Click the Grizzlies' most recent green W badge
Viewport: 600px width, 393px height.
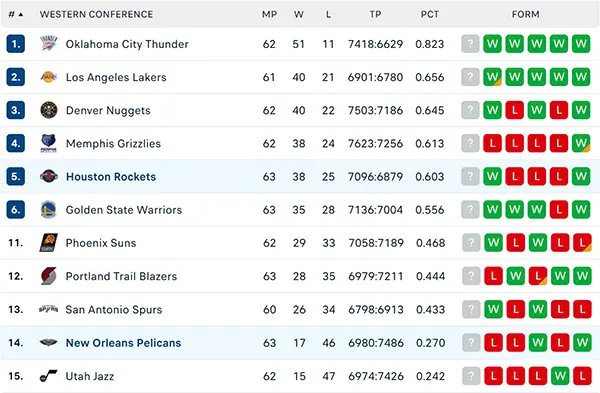tap(581, 144)
